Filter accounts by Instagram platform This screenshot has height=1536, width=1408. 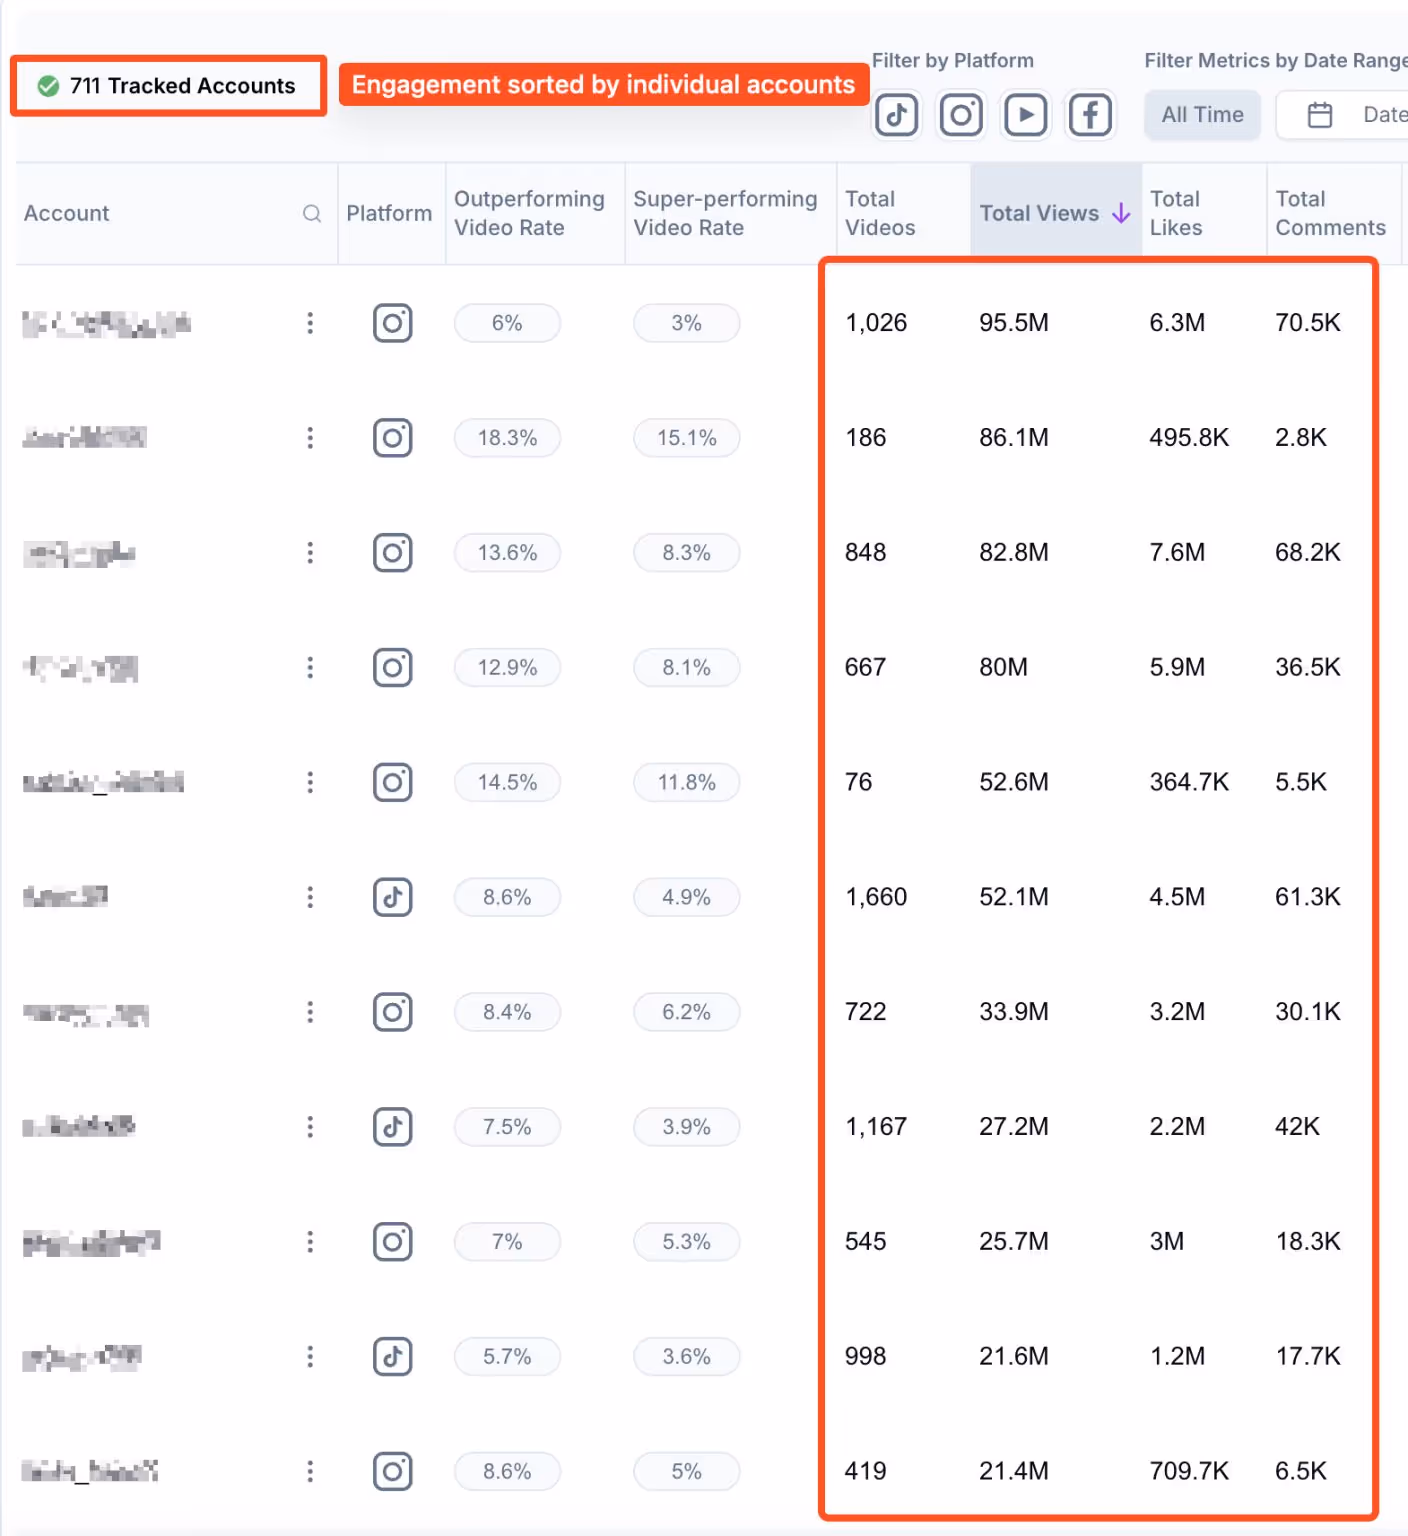click(961, 115)
